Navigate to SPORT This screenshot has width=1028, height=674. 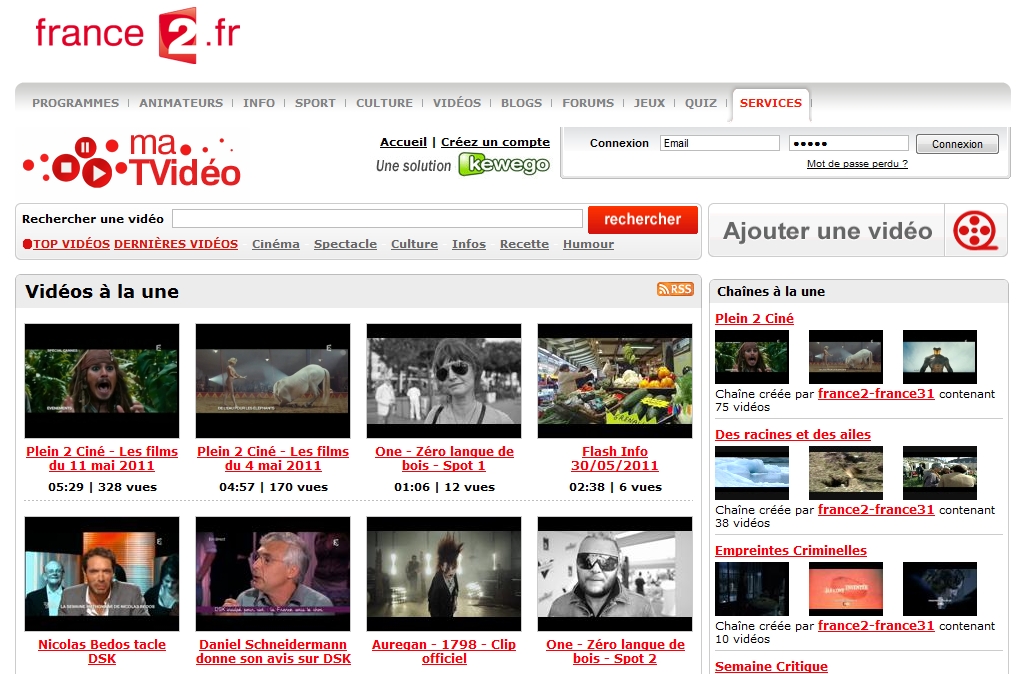(315, 103)
